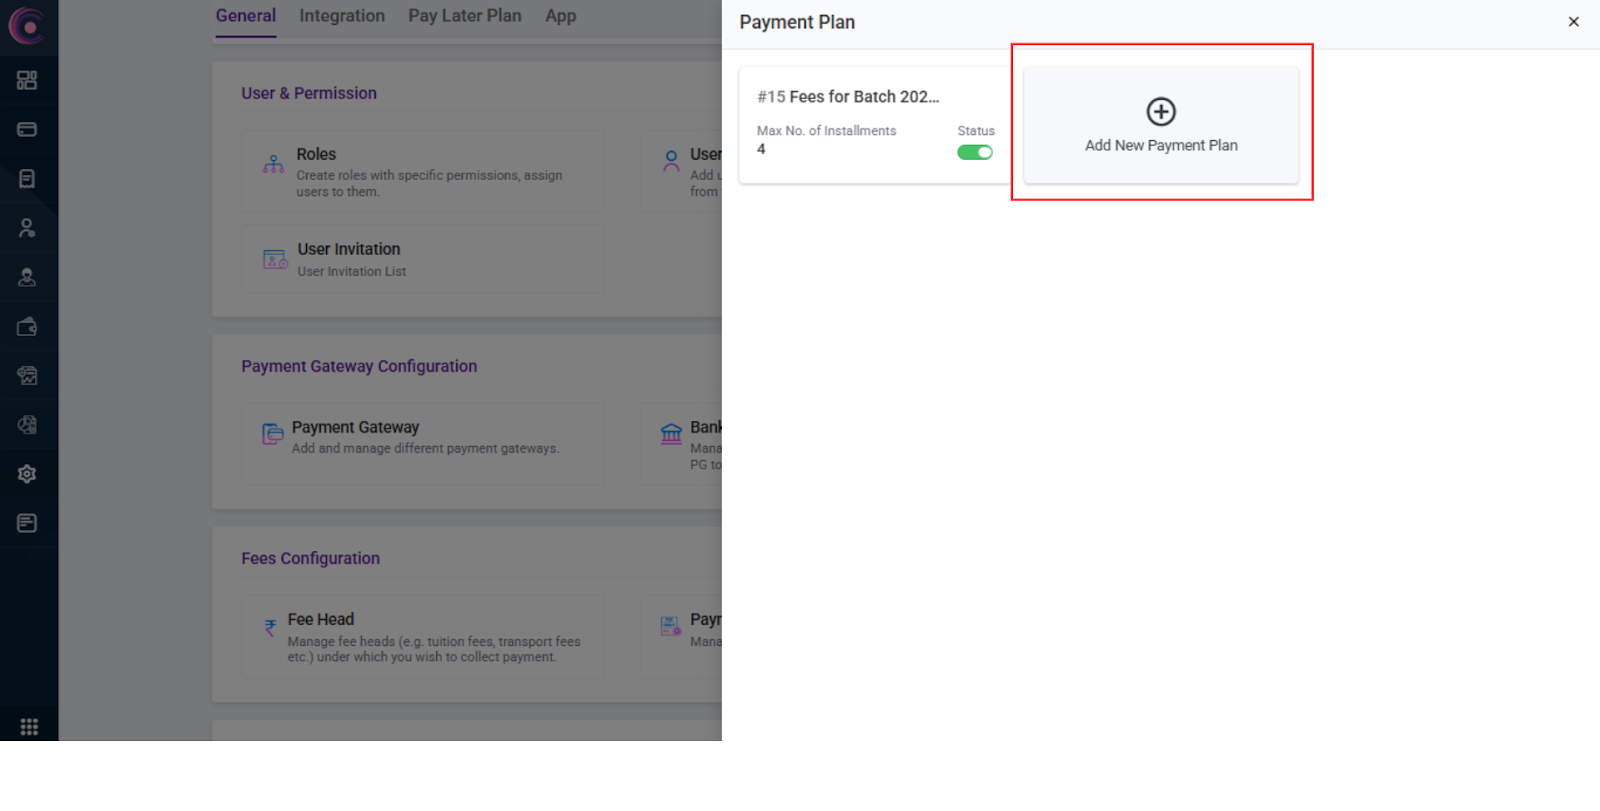Image resolution: width=1600 pixels, height=811 pixels.
Task: Select the General tab
Action: (x=245, y=16)
